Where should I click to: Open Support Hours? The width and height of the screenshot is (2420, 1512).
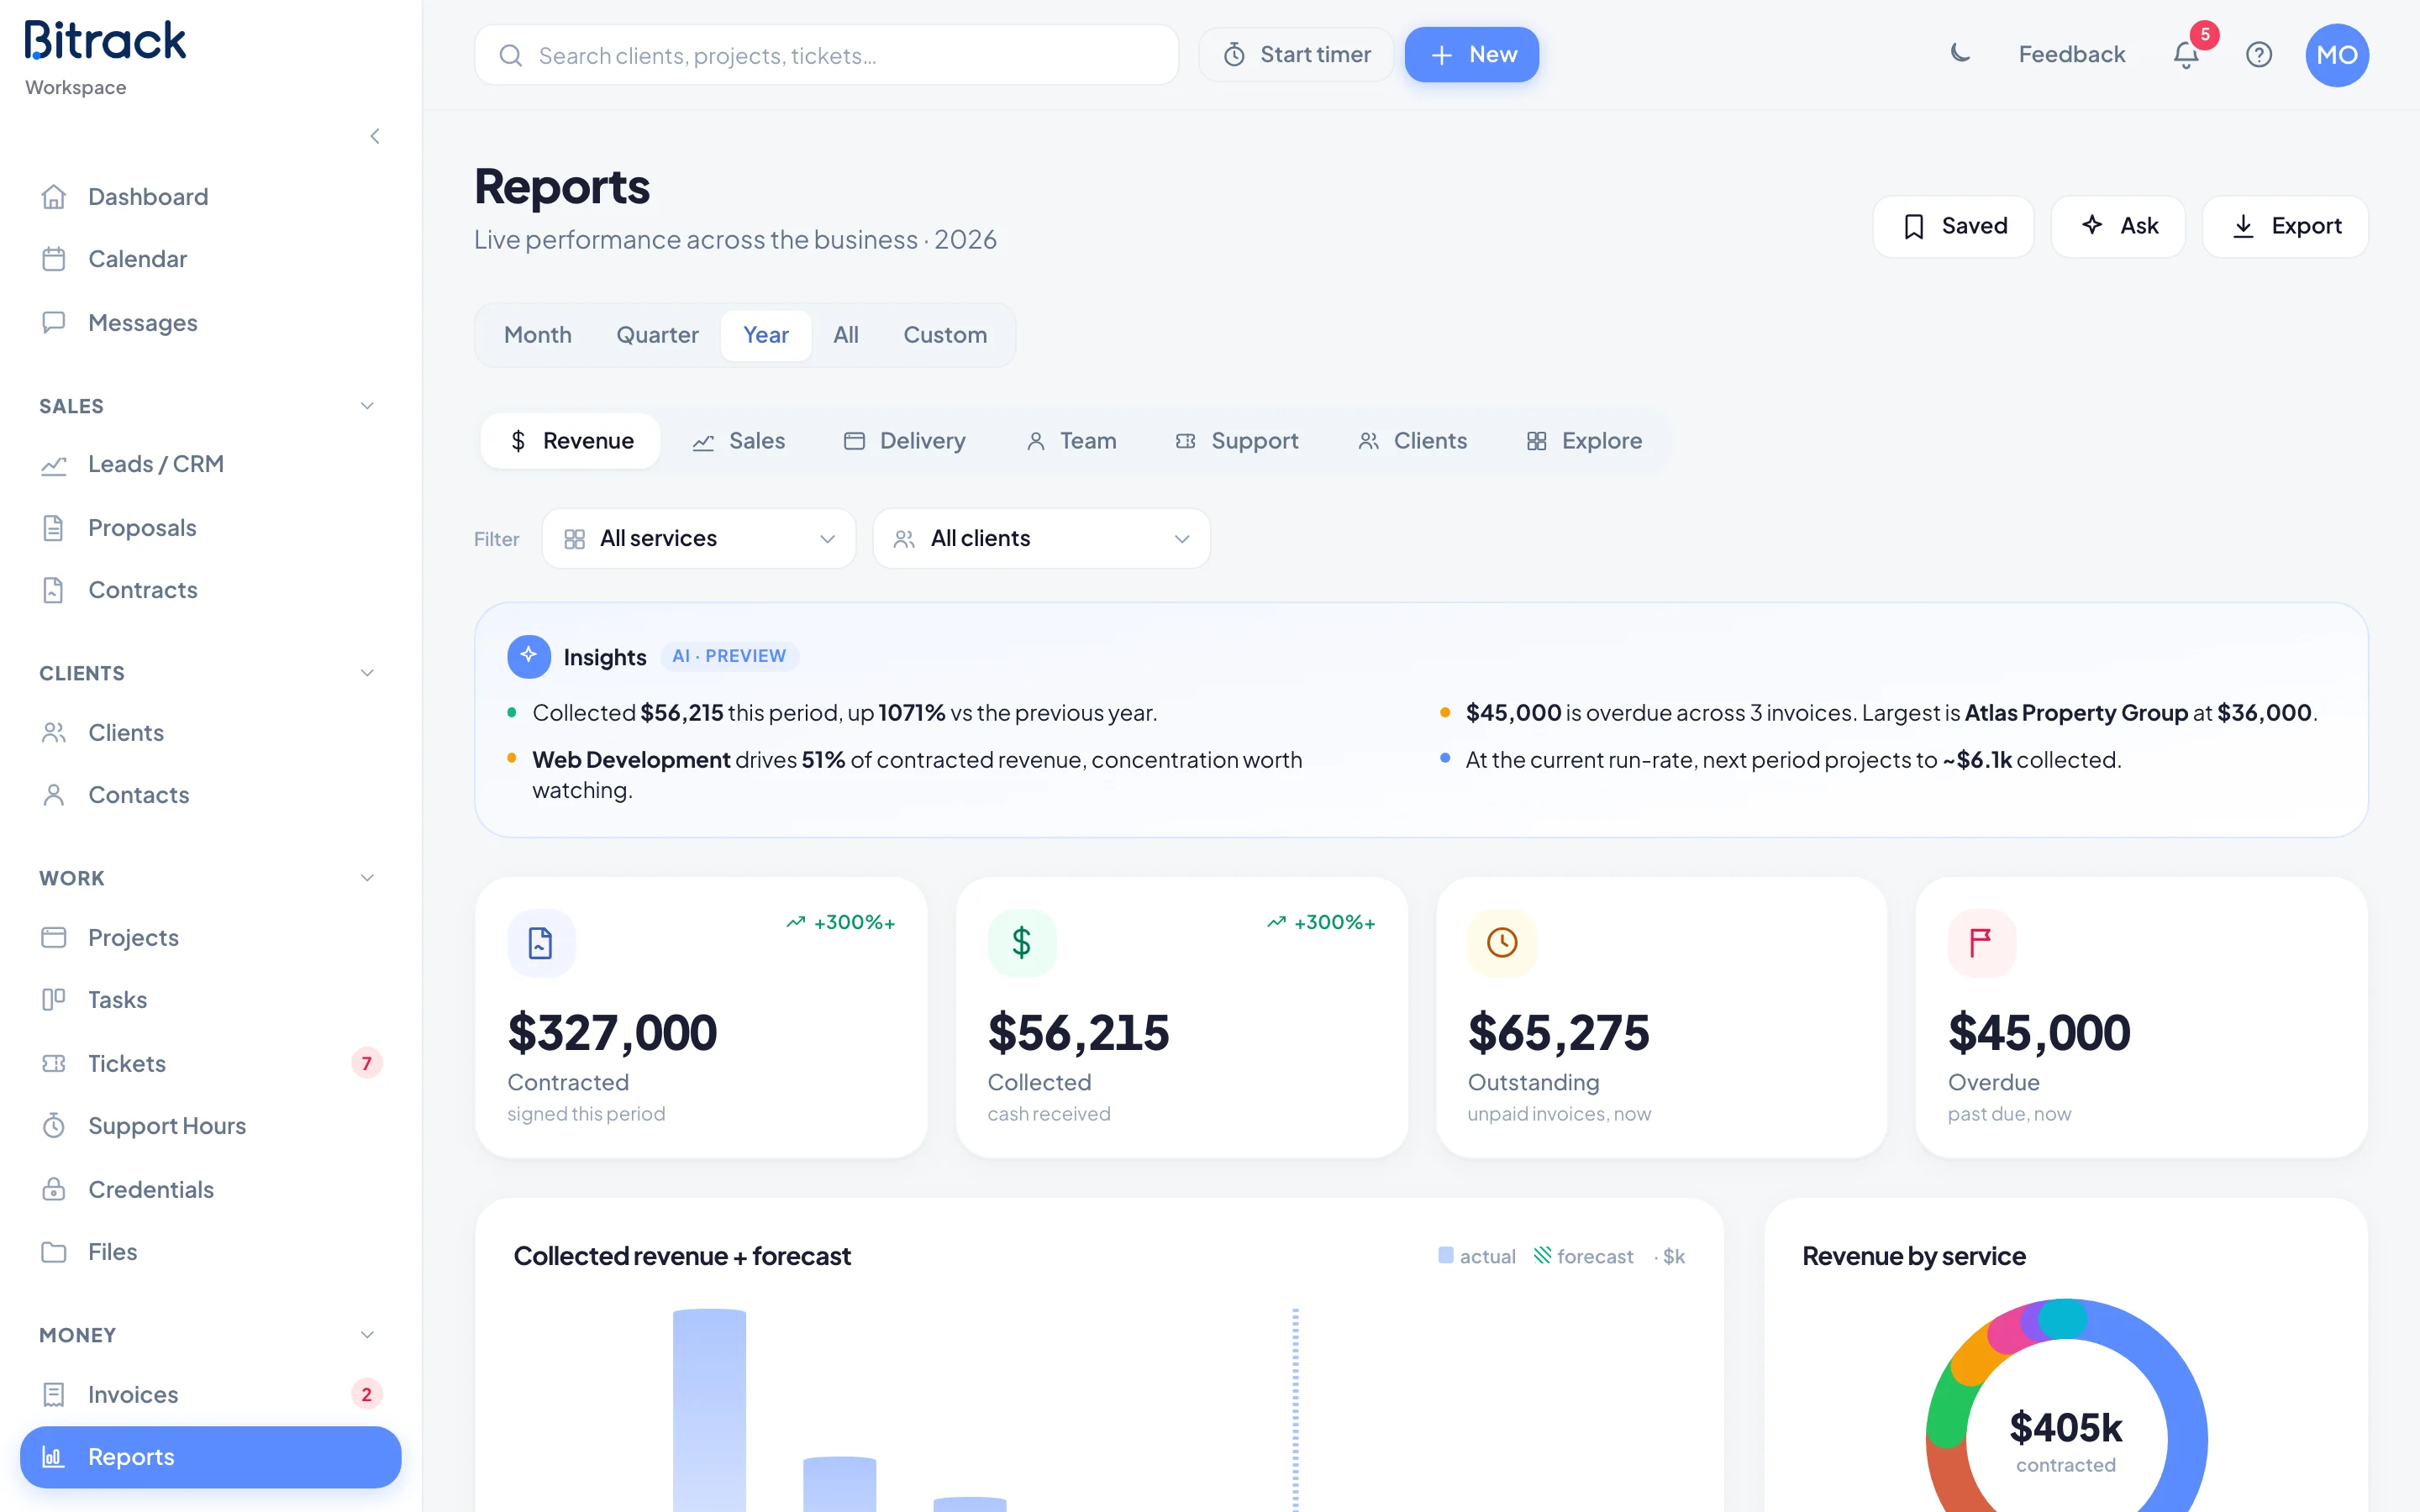(x=210, y=1126)
